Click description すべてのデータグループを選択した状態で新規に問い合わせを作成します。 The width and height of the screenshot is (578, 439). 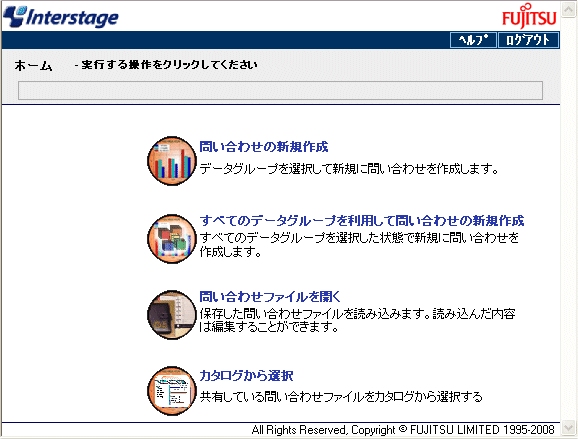pyautogui.click(x=359, y=244)
